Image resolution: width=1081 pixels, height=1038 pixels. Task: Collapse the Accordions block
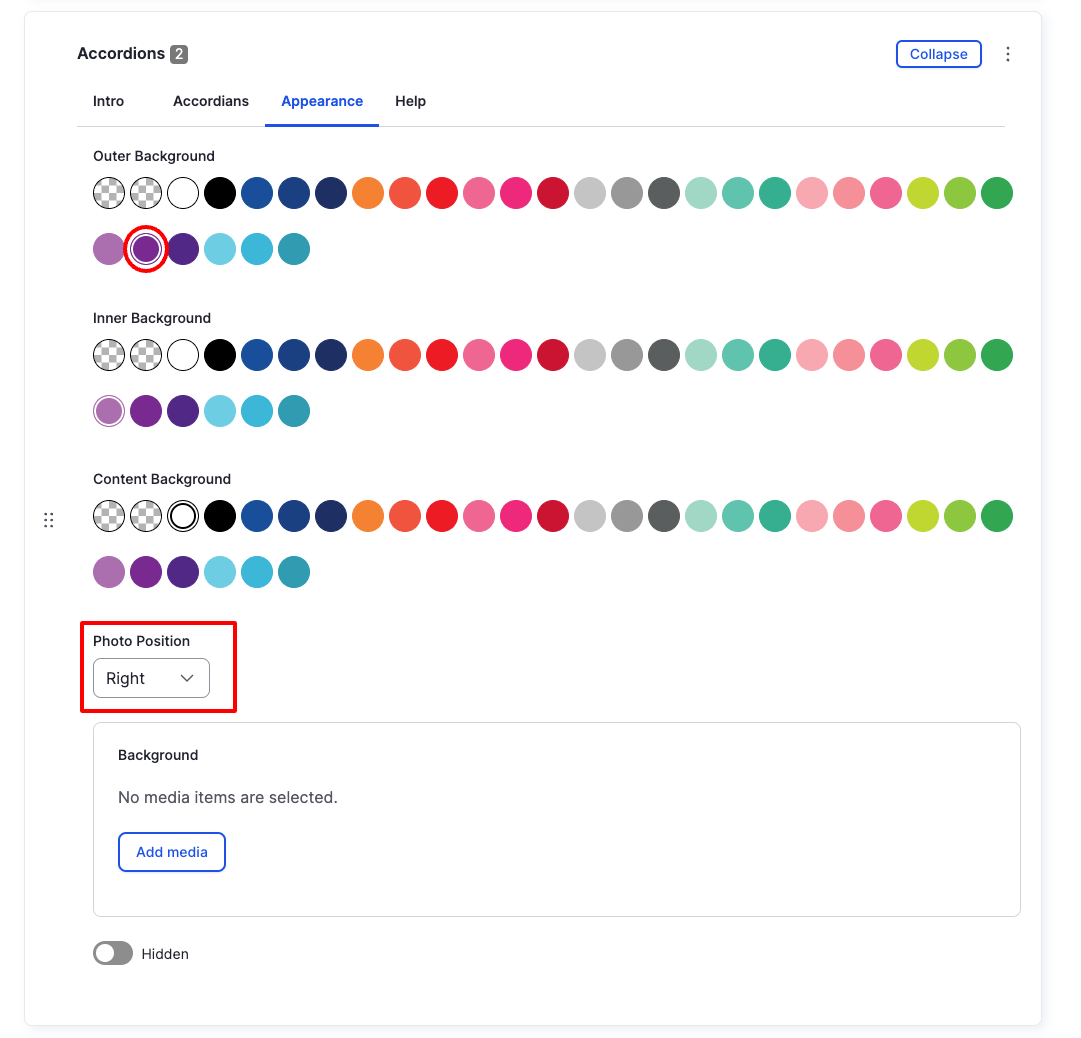(938, 54)
